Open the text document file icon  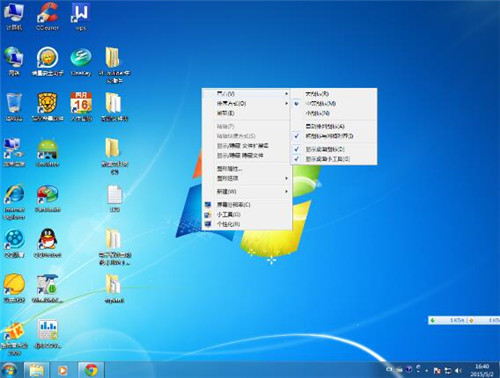pos(114,199)
